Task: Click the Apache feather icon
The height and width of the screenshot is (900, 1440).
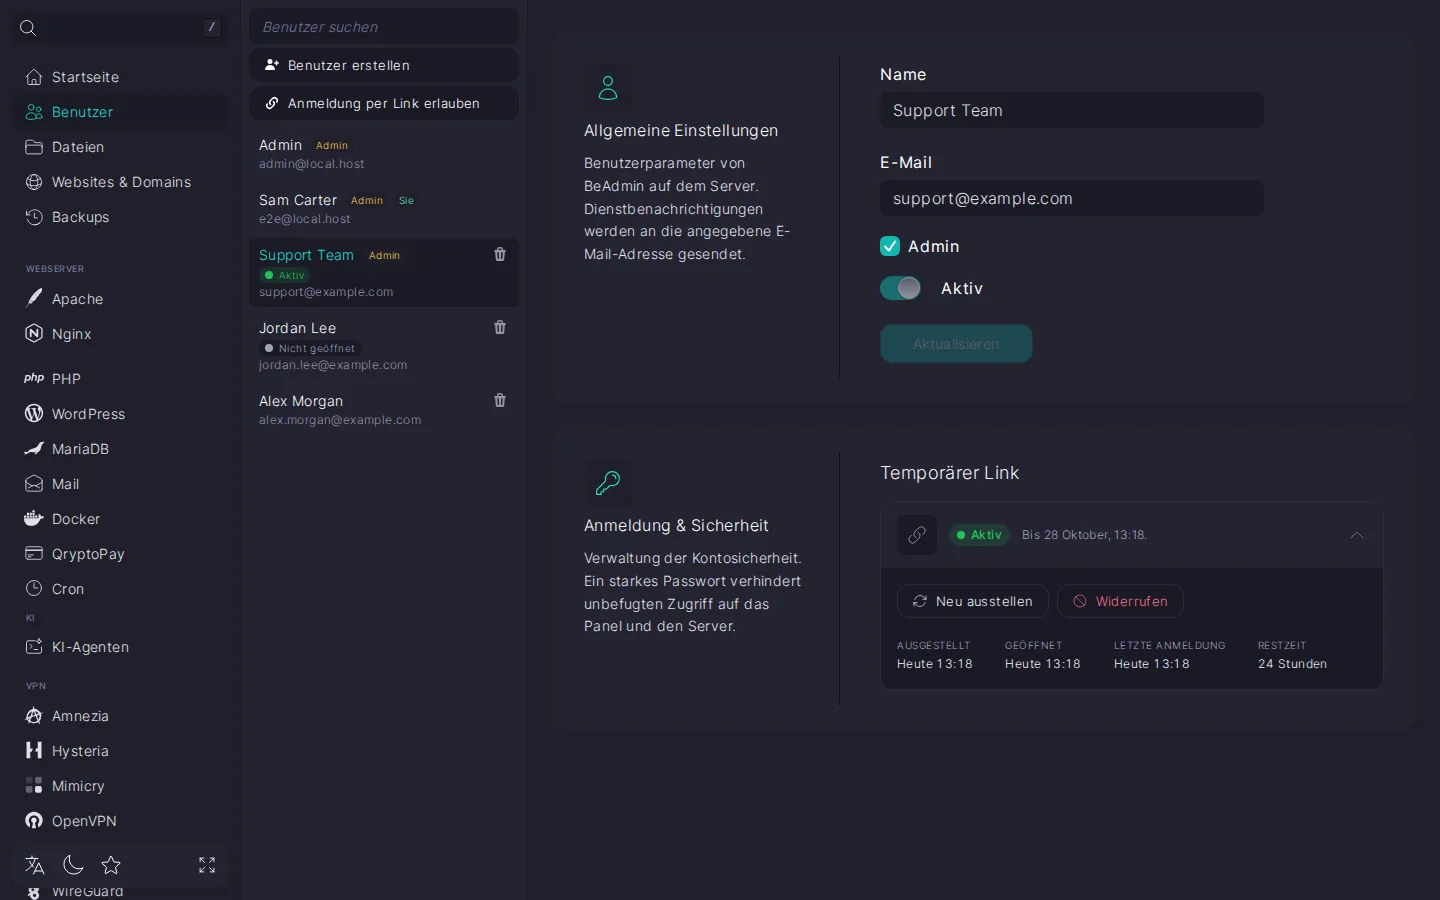Action: (x=34, y=298)
